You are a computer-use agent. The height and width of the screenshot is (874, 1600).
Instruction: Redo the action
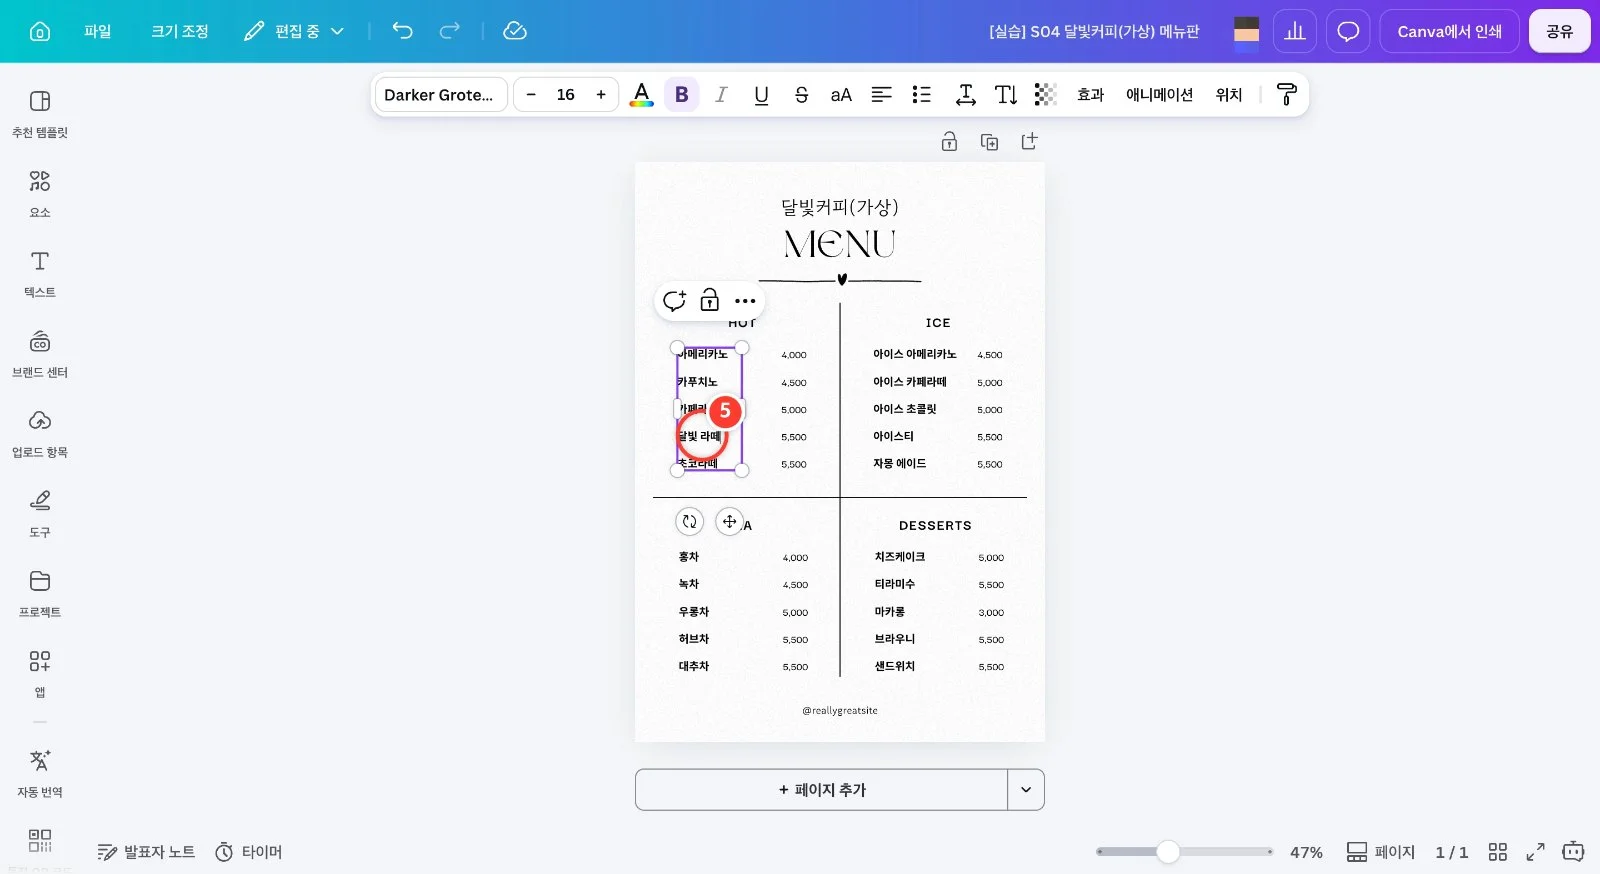coord(450,31)
